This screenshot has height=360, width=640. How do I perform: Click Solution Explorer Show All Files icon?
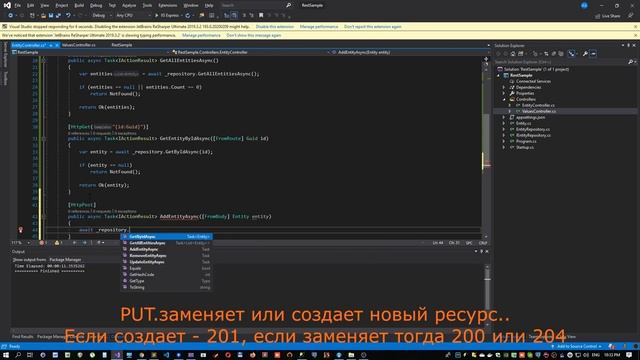[x=561, y=54]
